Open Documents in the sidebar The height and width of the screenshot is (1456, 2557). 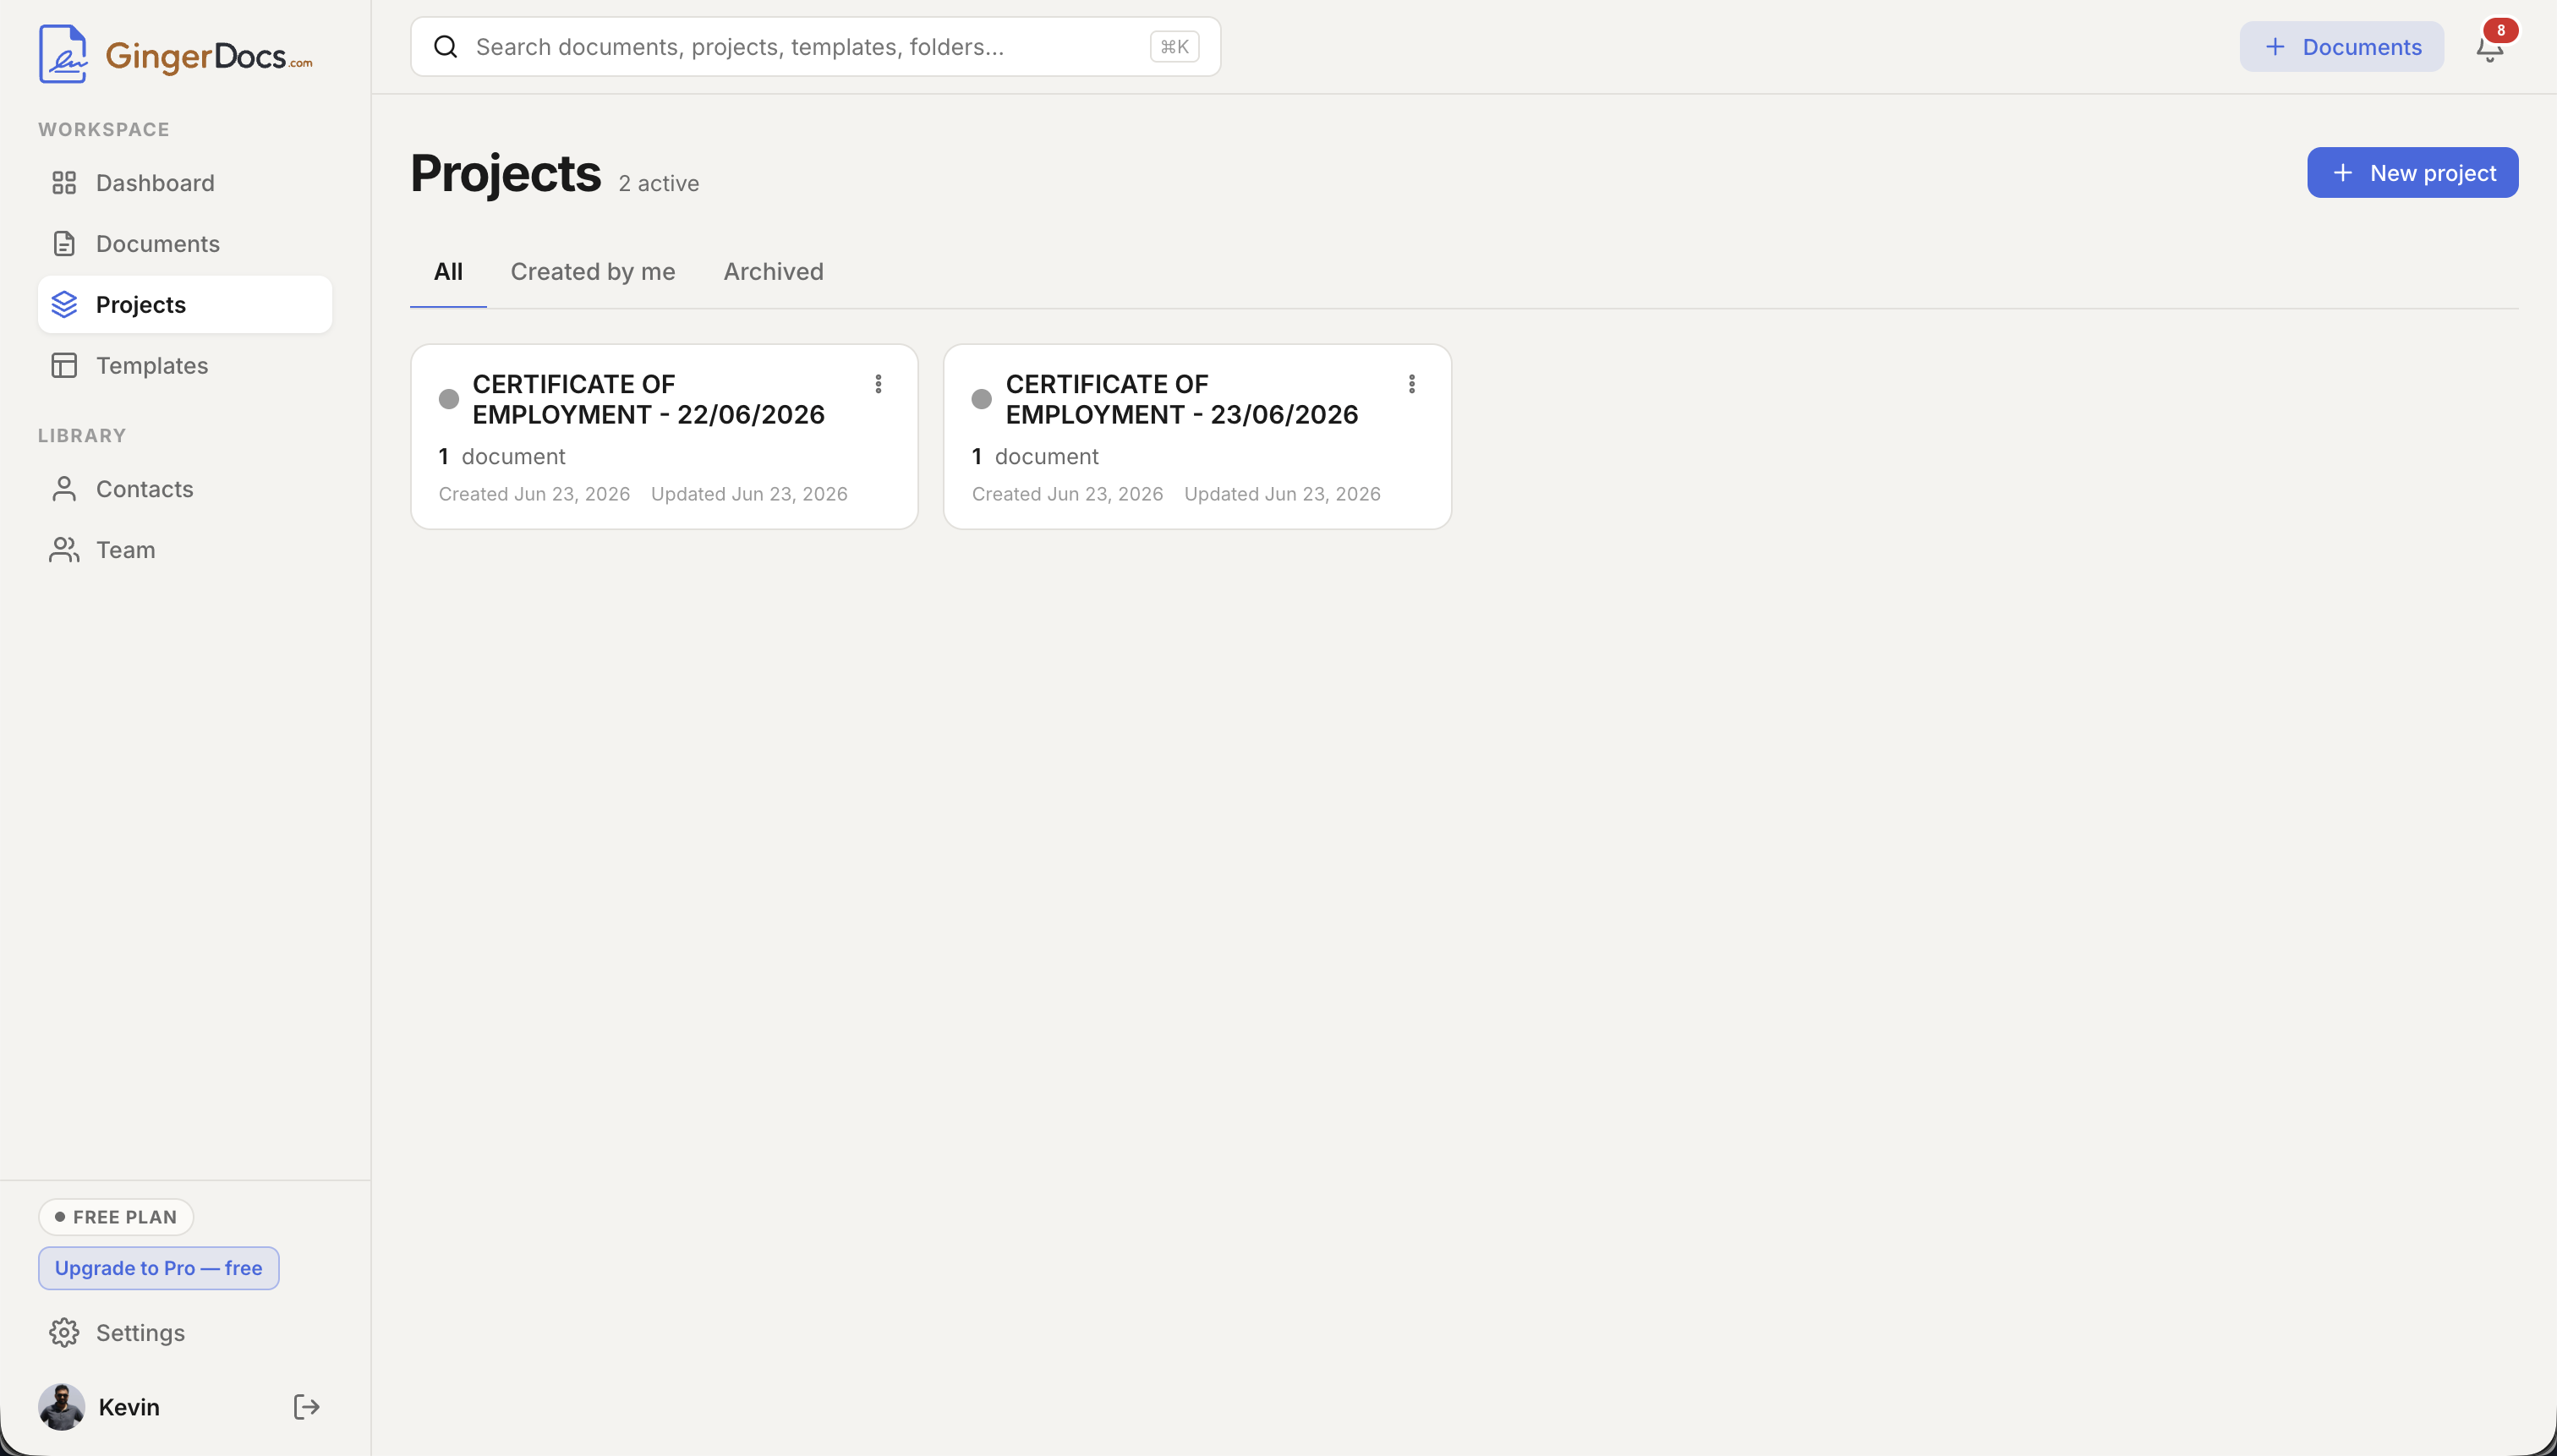point(185,244)
